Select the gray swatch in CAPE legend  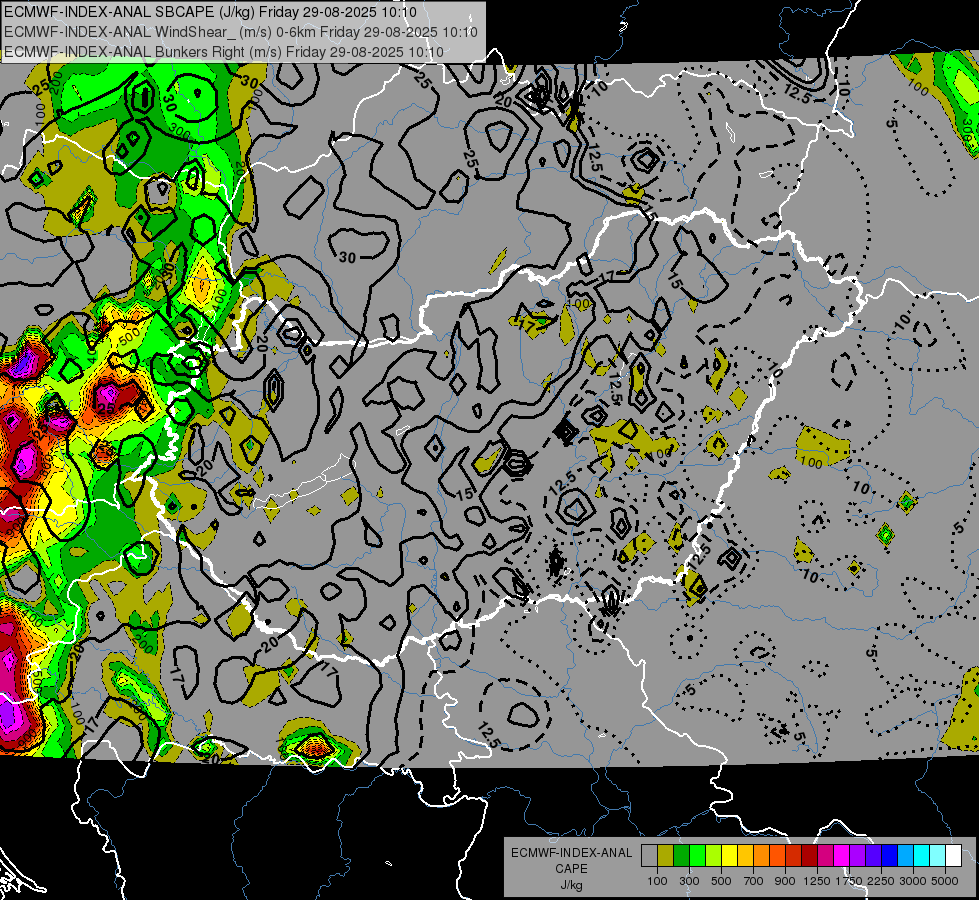(649, 856)
